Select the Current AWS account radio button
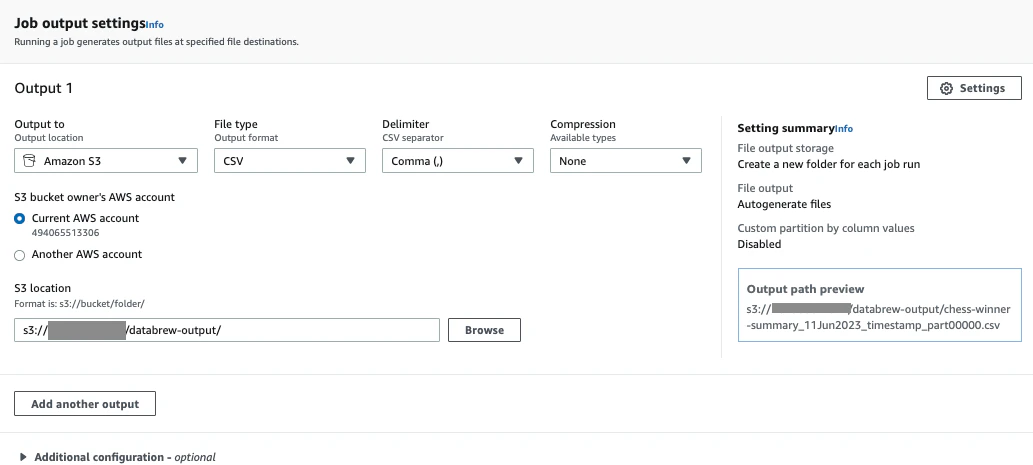This screenshot has width=1033, height=465. click(20, 219)
